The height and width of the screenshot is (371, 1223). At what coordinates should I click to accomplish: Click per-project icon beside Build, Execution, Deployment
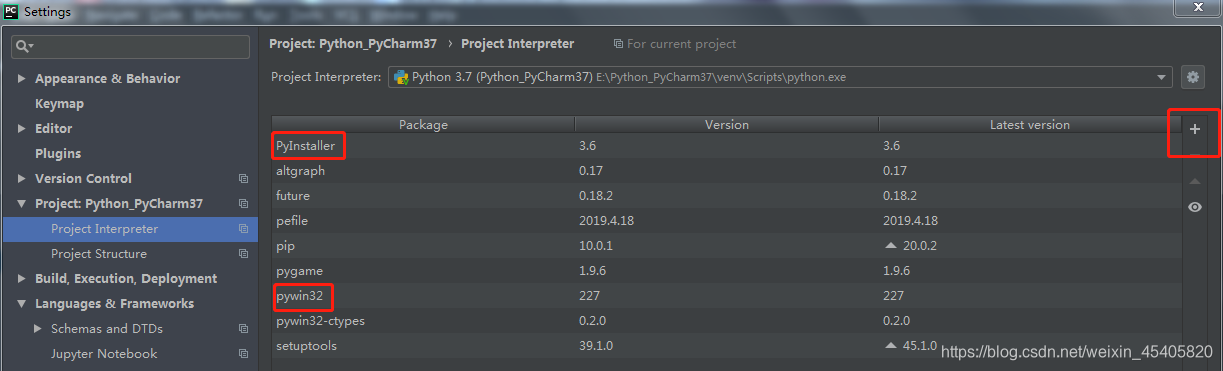(243, 279)
